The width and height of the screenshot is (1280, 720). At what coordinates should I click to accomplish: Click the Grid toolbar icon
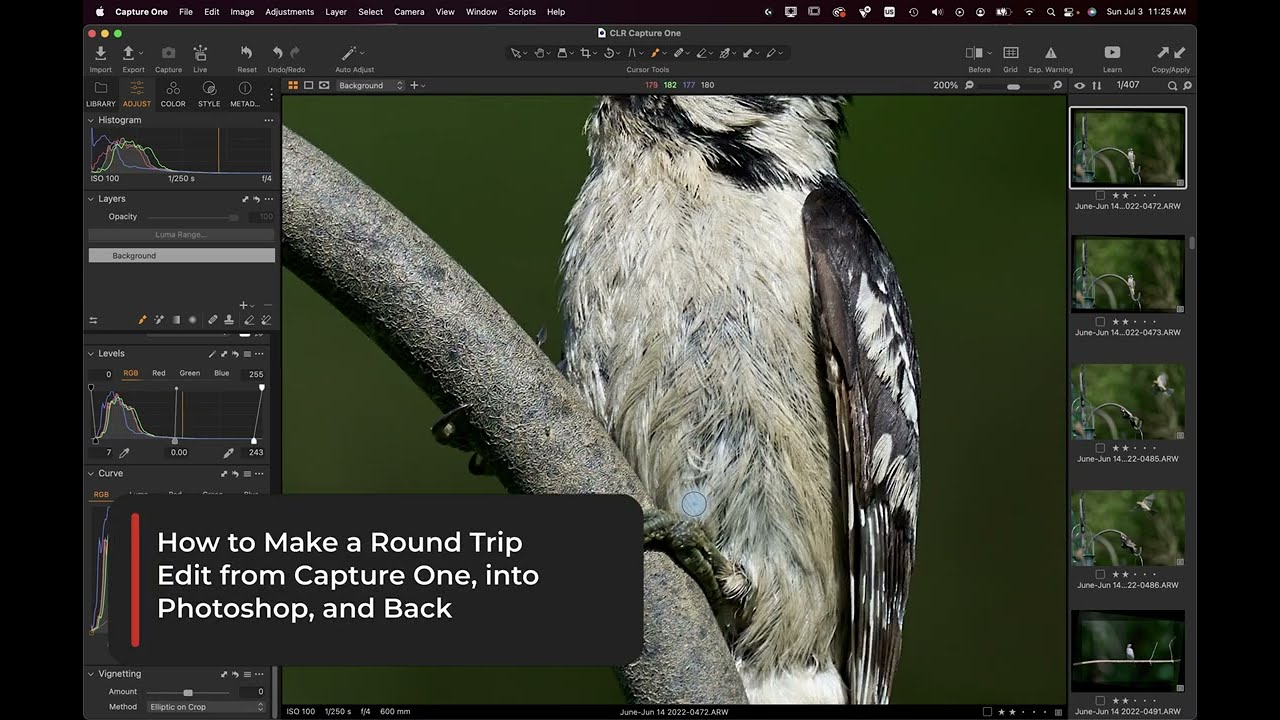coord(1011,53)
